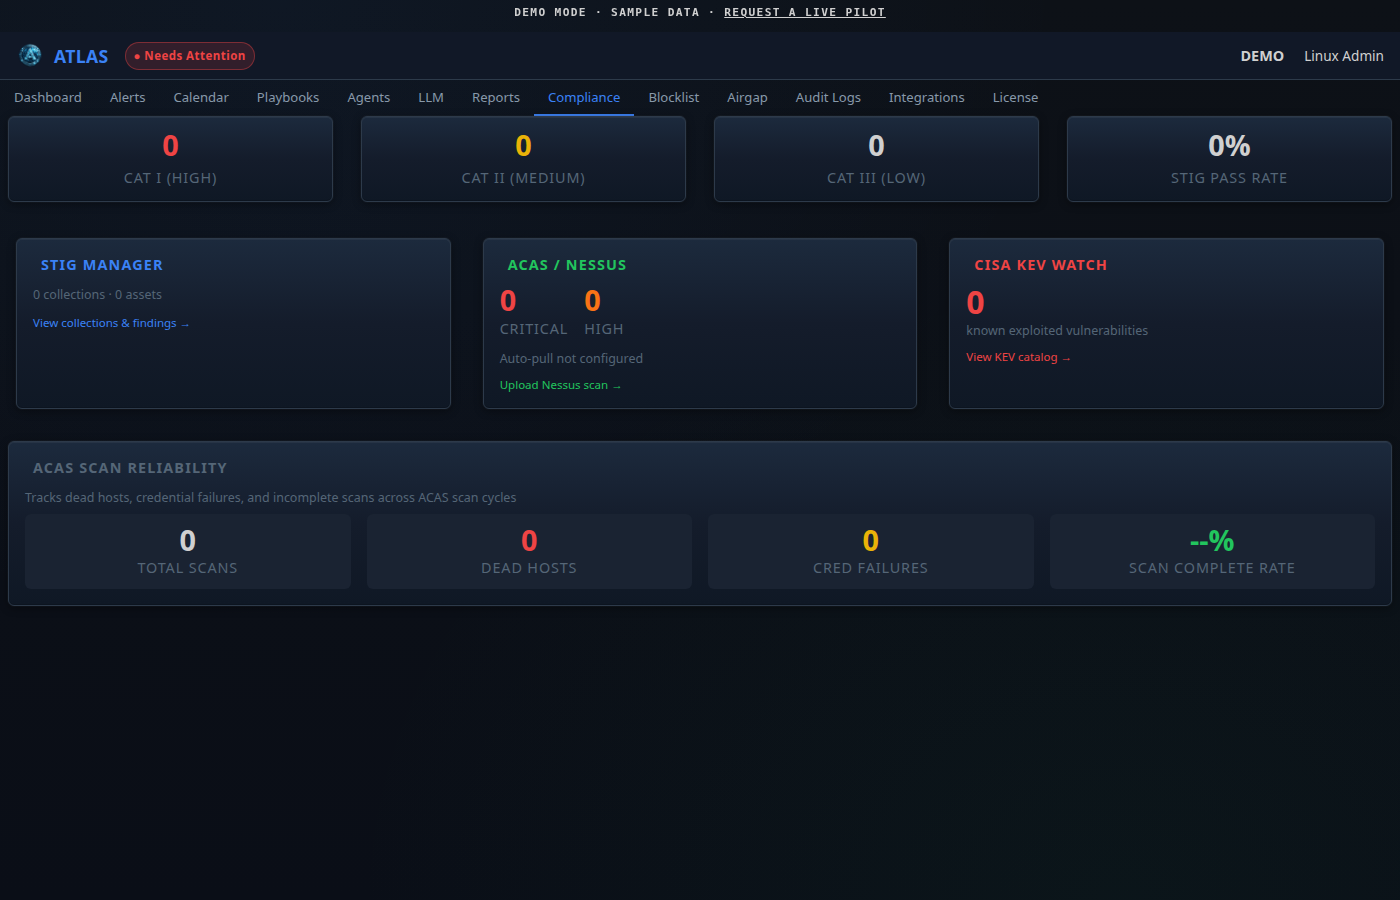The image size is (1400, 900).
Task: Click the Upload Nessus scan link
Action: pyautogui.click(x=560, y=385)
